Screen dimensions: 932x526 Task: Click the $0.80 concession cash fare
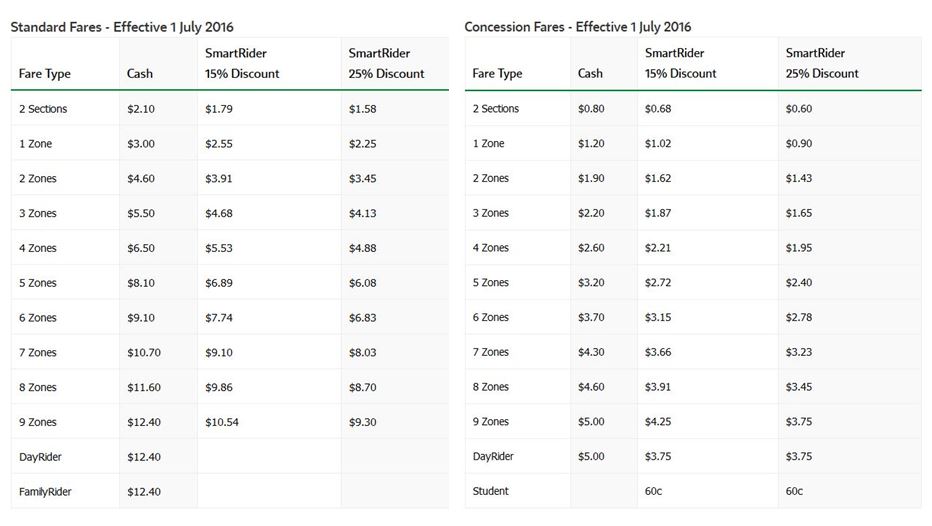(591, 109)
